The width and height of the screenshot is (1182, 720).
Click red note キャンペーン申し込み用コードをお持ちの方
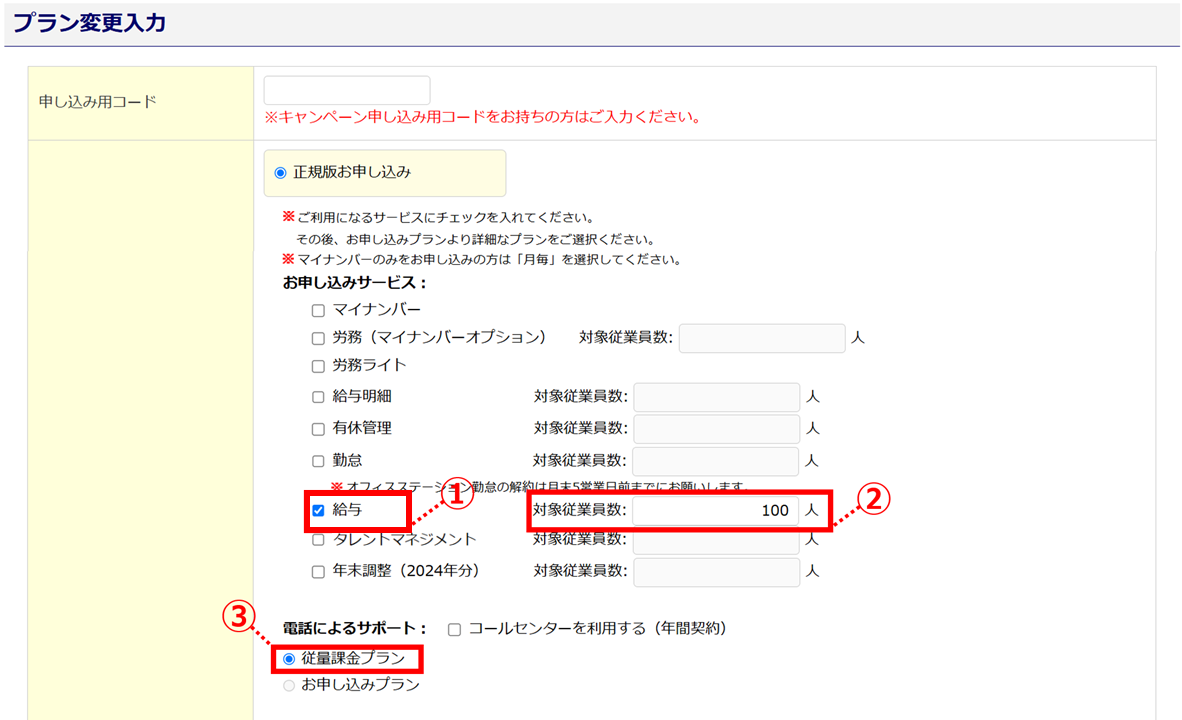click(482, 117)
